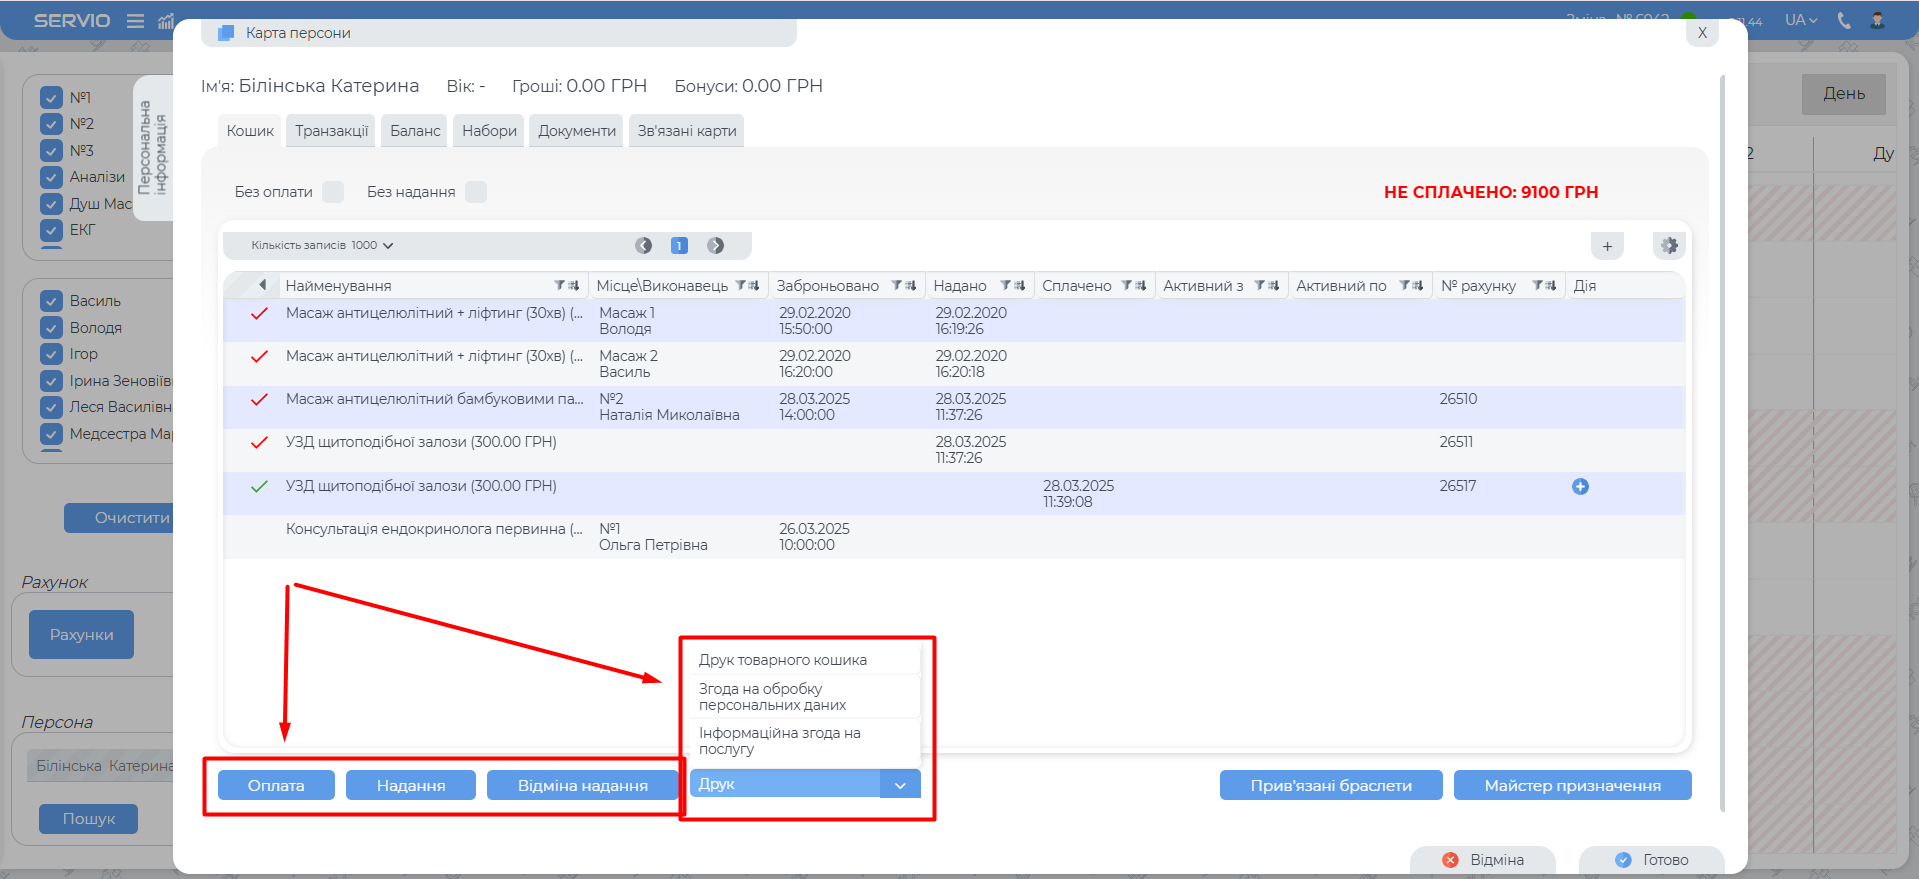
Task: Click the dialog's vertical scrollbar
Action: click(1722, 440)
